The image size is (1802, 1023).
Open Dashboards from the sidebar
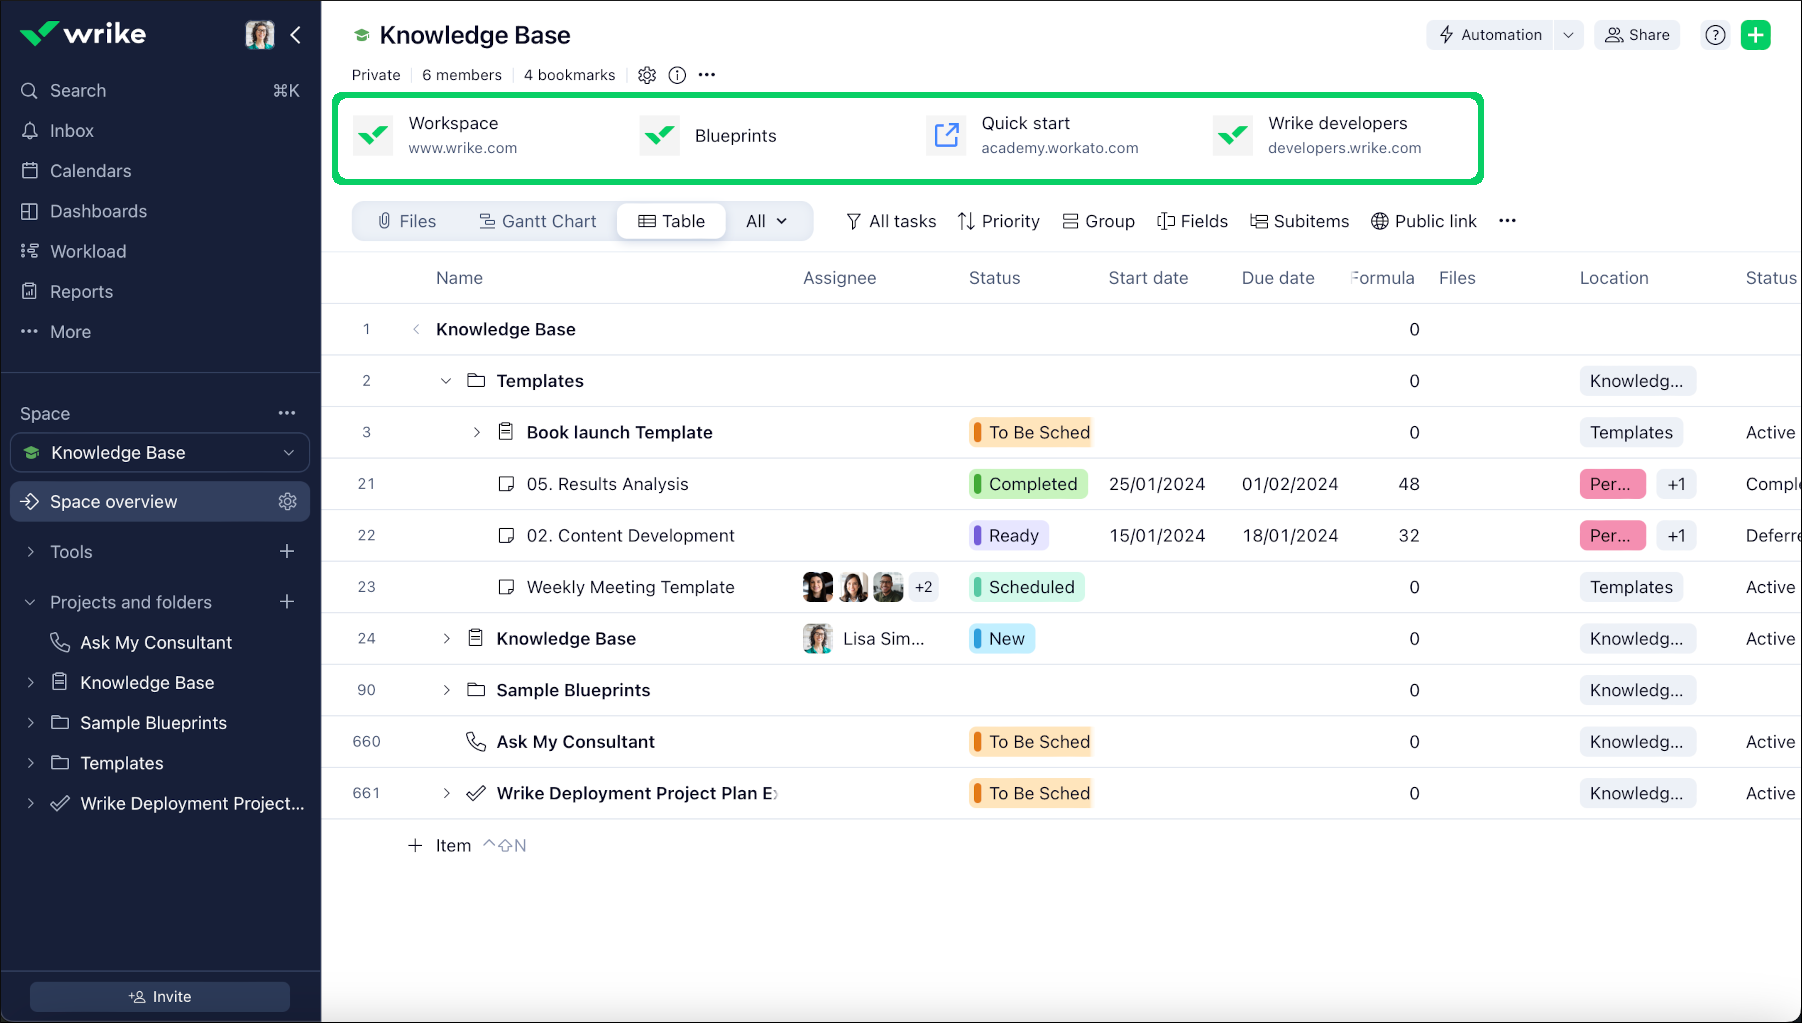(x=97, y=211)
